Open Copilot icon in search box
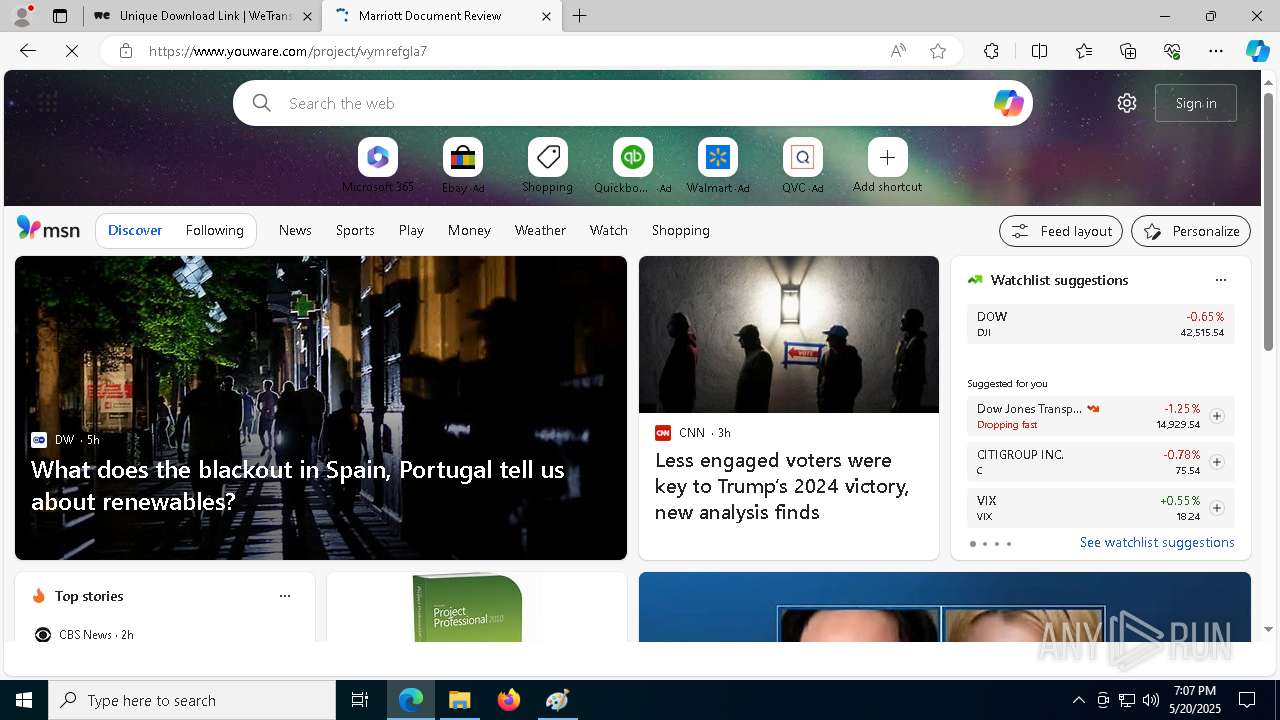1280x720 pixels. 1008,103
